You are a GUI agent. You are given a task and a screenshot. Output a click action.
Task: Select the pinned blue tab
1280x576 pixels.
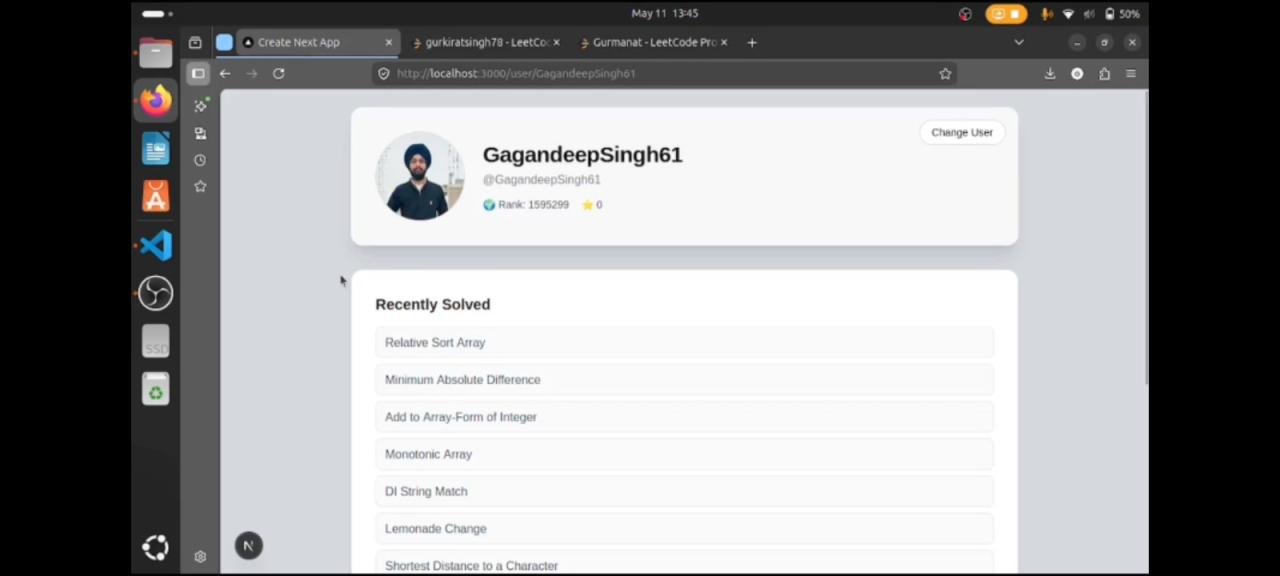point(224,42)
